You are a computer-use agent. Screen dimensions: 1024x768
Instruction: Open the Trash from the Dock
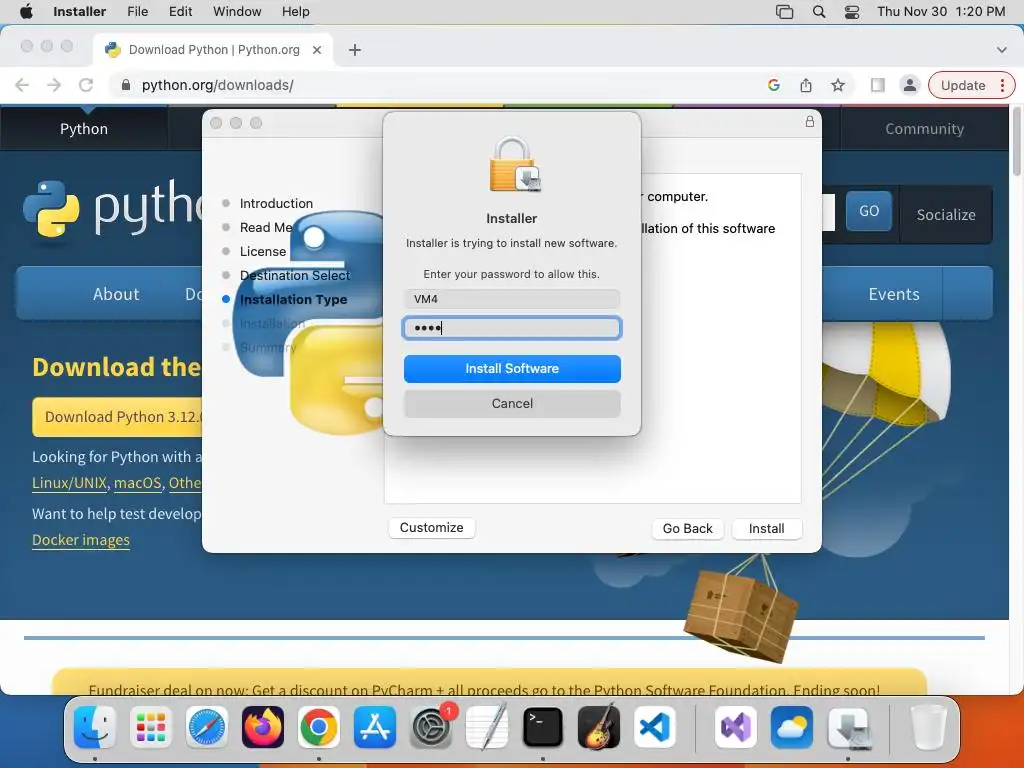pos(929,727)
